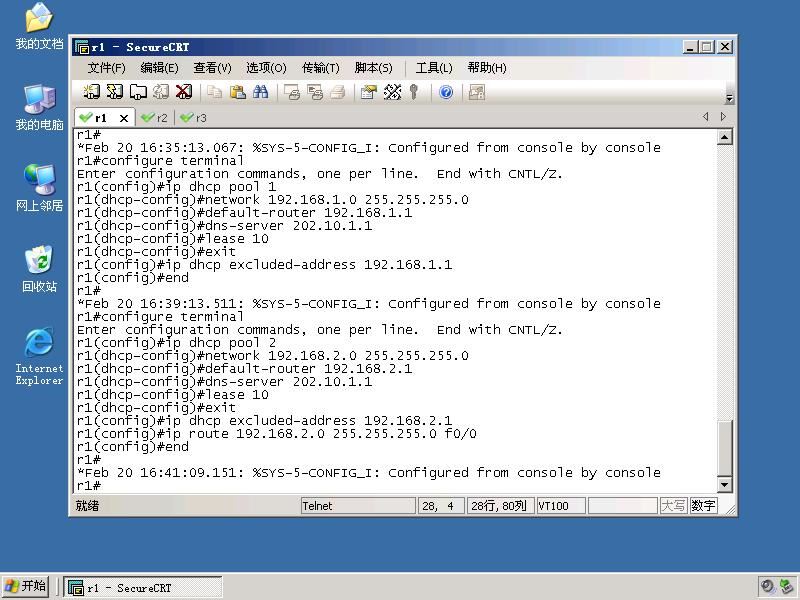Click the Connect in Tab icon
The height and width of the screenshot is (600, 800).
(x=138, y=92)
